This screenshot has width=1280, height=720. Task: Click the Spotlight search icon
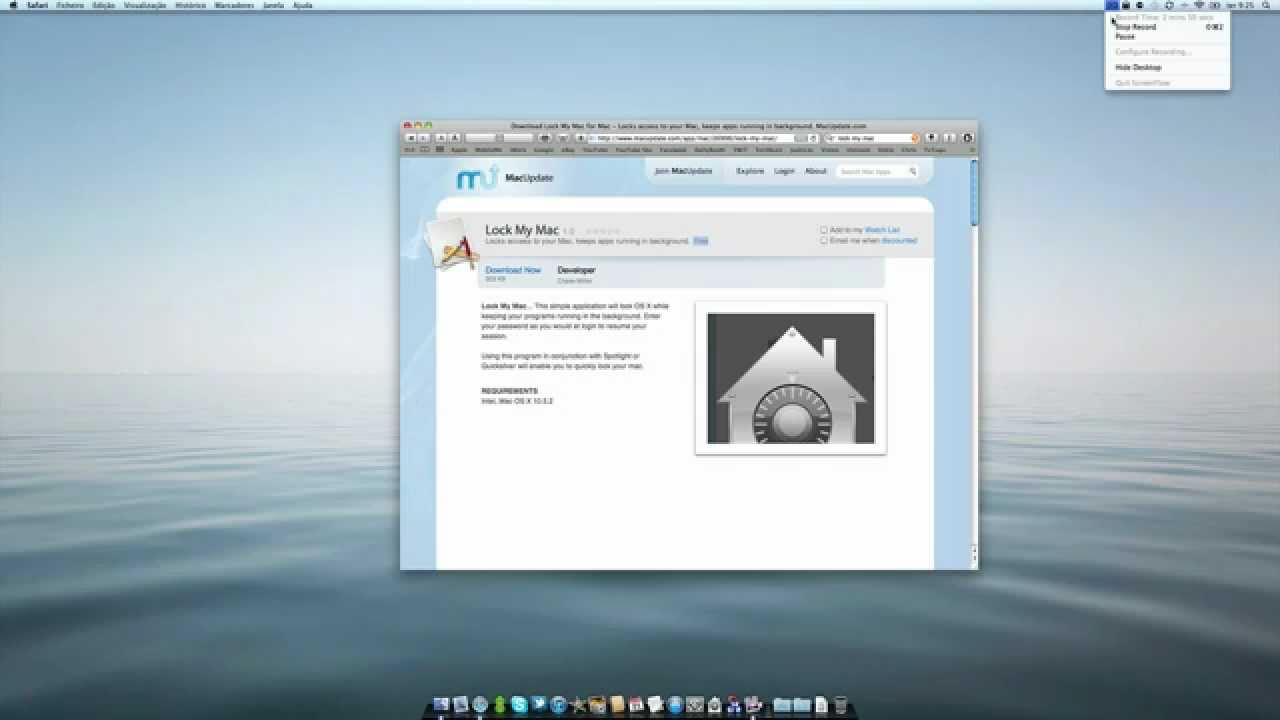click(x=1266, y=5)
